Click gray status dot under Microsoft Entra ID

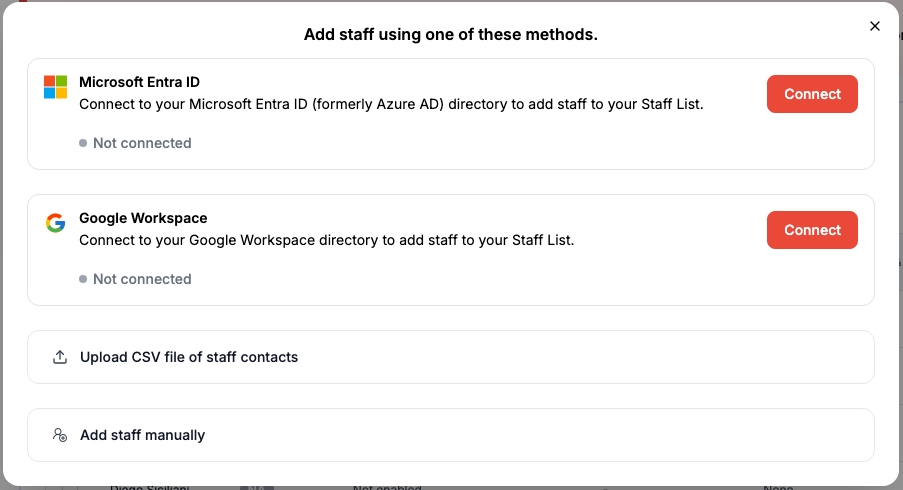[83, 144]
